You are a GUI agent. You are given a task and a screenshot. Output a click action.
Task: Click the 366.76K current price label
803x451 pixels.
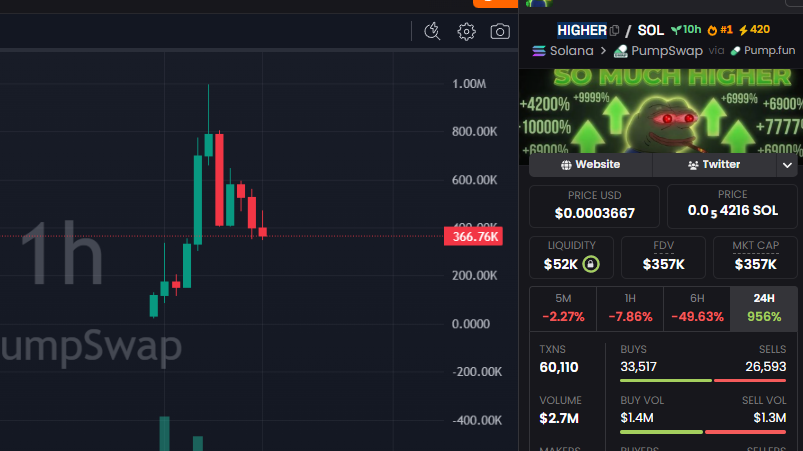(x=474, y=237)
